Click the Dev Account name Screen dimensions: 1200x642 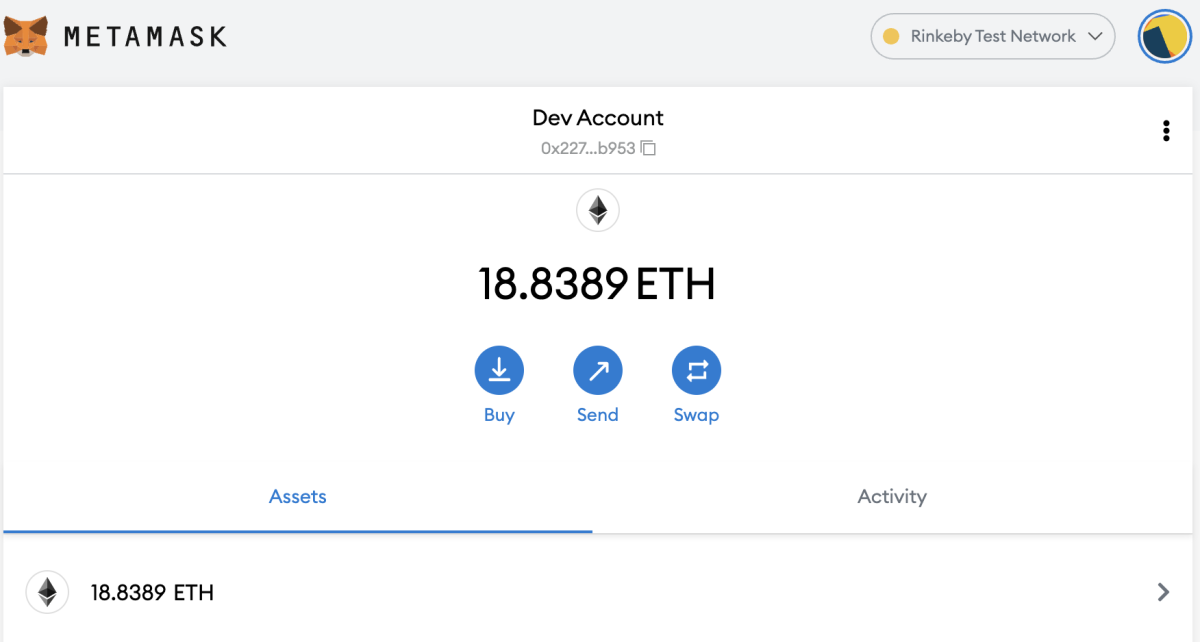pyautogui.click(x=597, y=117)
